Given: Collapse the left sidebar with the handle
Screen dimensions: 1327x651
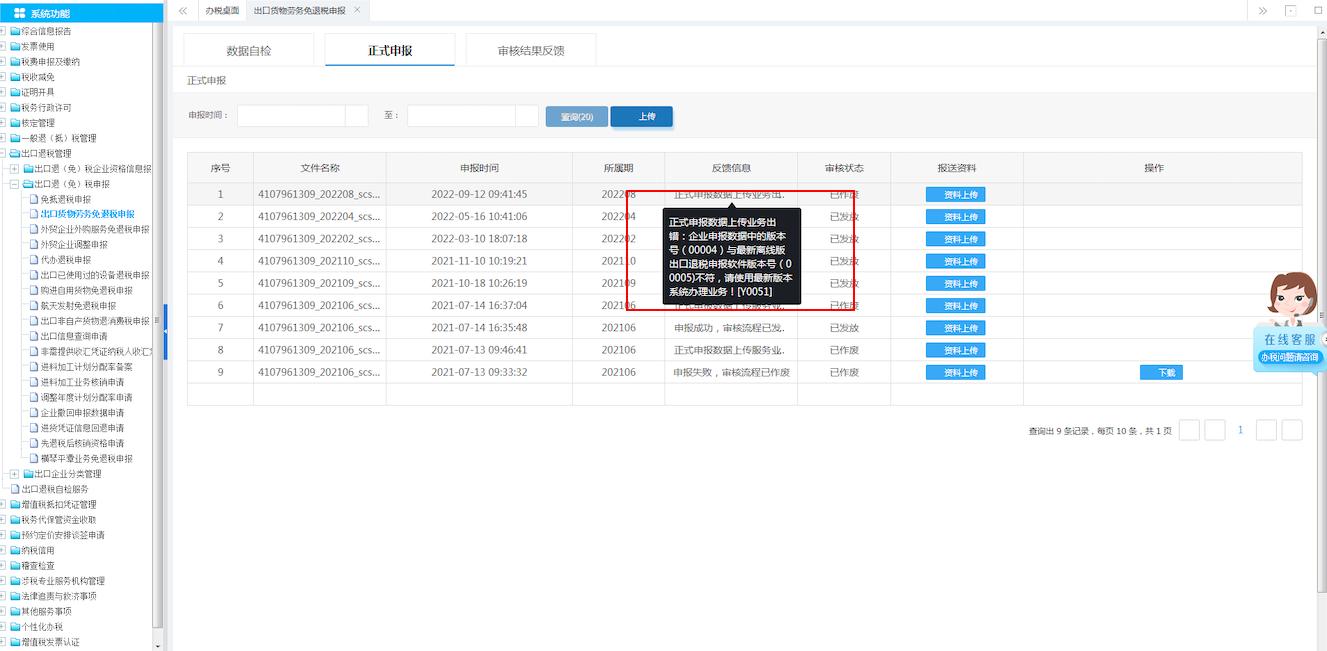Looking at the screenshot, I should (x=165, y=332).
